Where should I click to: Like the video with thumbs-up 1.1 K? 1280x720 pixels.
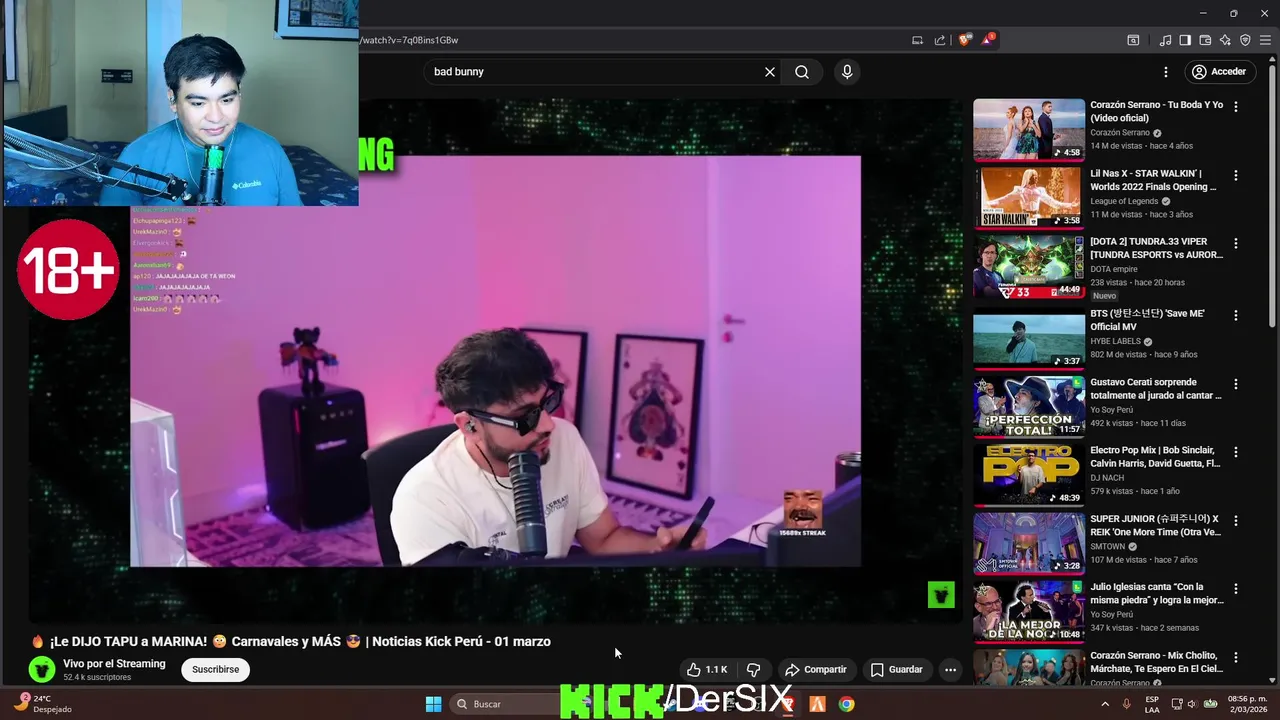(x=706, y=670)
